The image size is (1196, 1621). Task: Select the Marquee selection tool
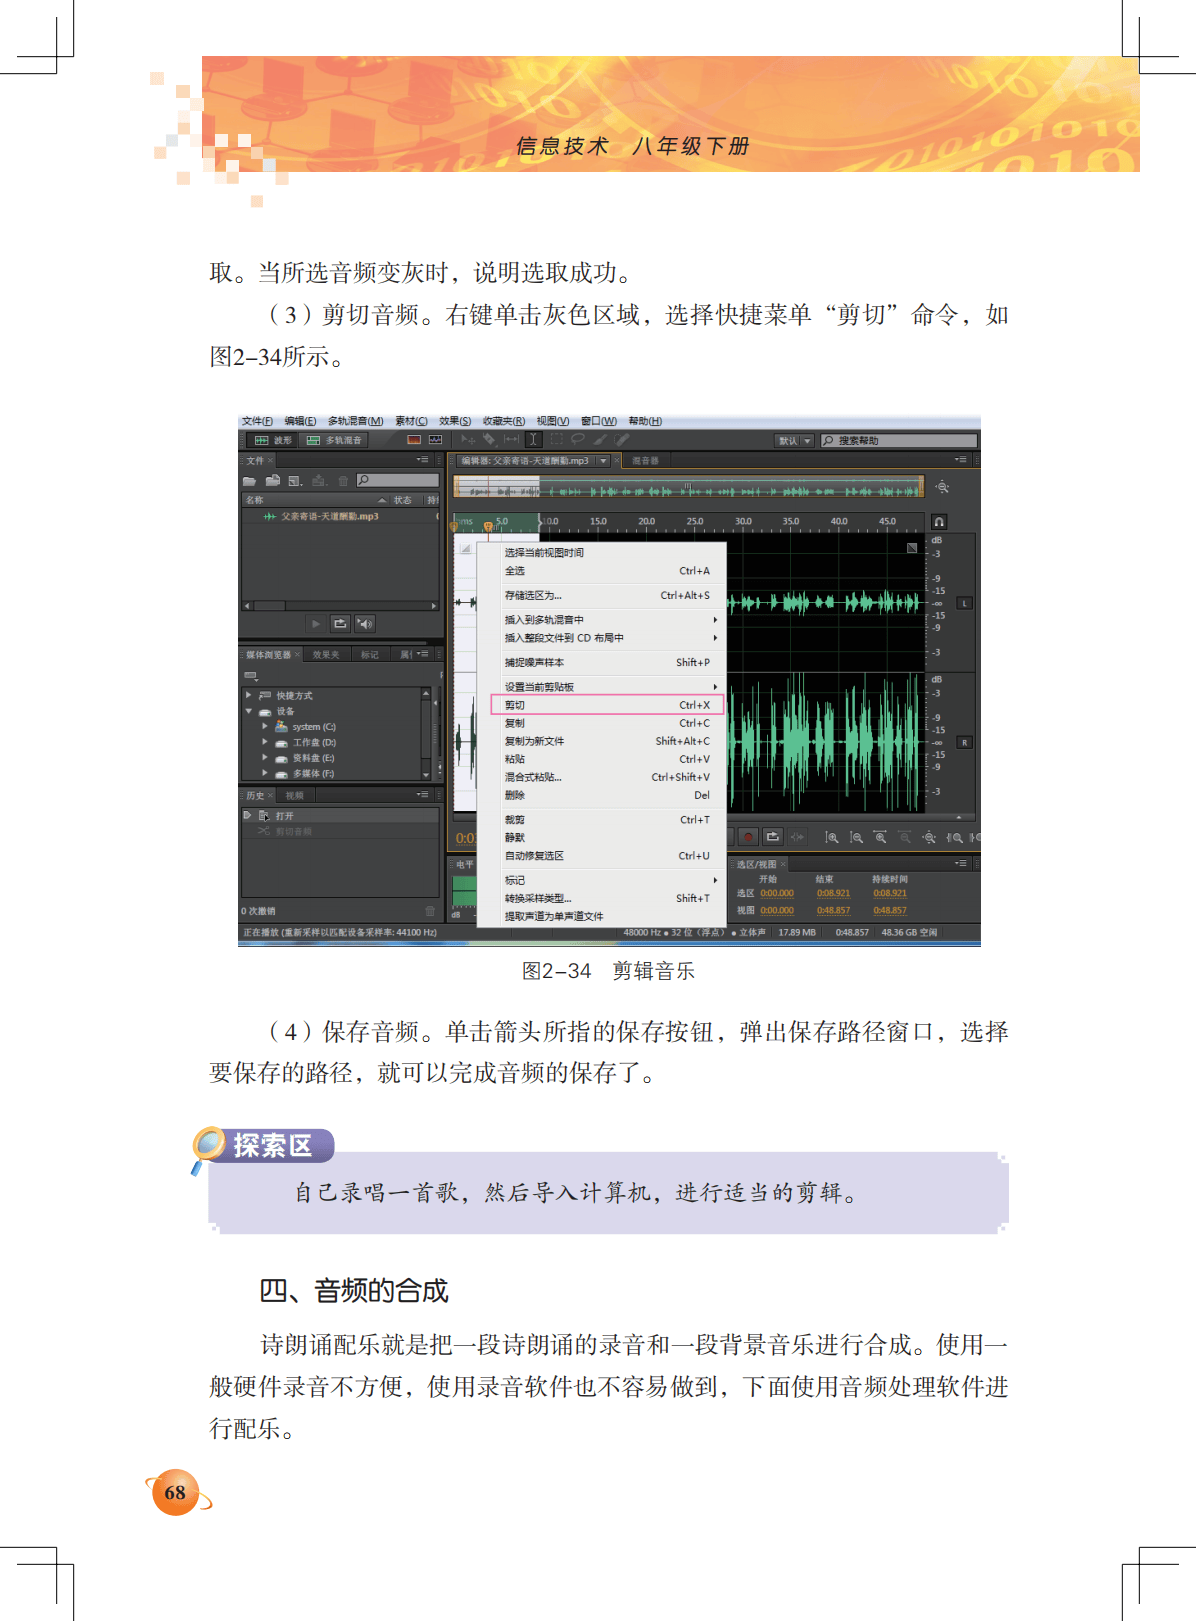[557, 439]
